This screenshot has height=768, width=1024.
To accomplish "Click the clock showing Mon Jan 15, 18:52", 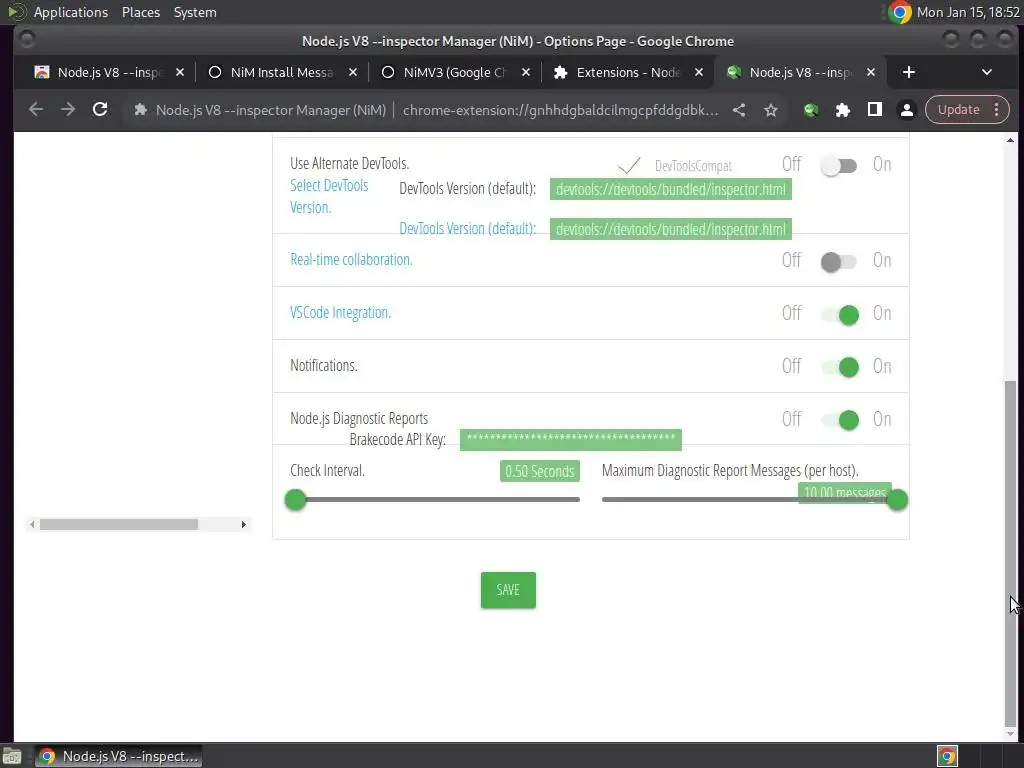I will tap(968, 12).
